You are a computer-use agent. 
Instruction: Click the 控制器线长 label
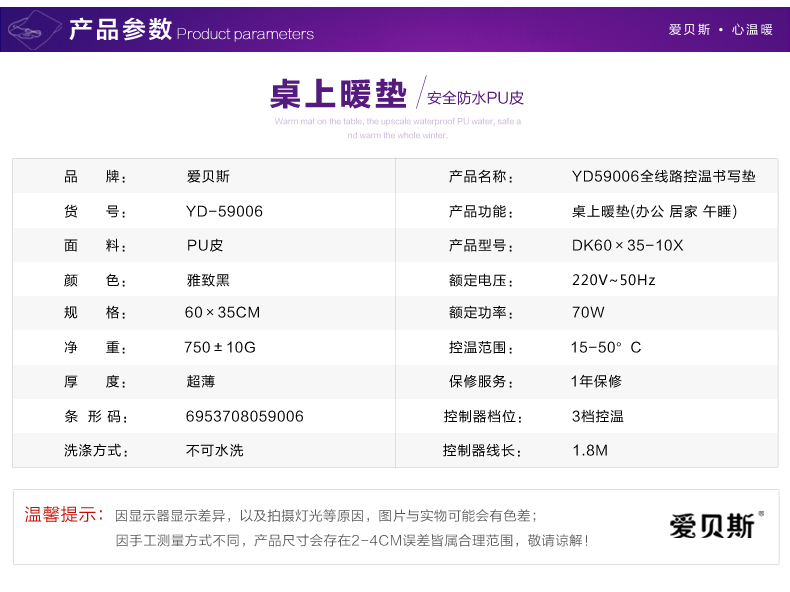(482, 450)
